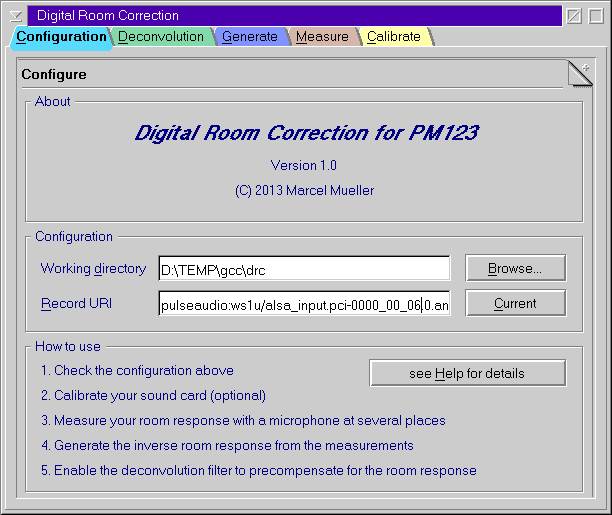The image size is (612, 515).
Task: Click inside the Record URI input field
Action: click(x=304, y=304)
